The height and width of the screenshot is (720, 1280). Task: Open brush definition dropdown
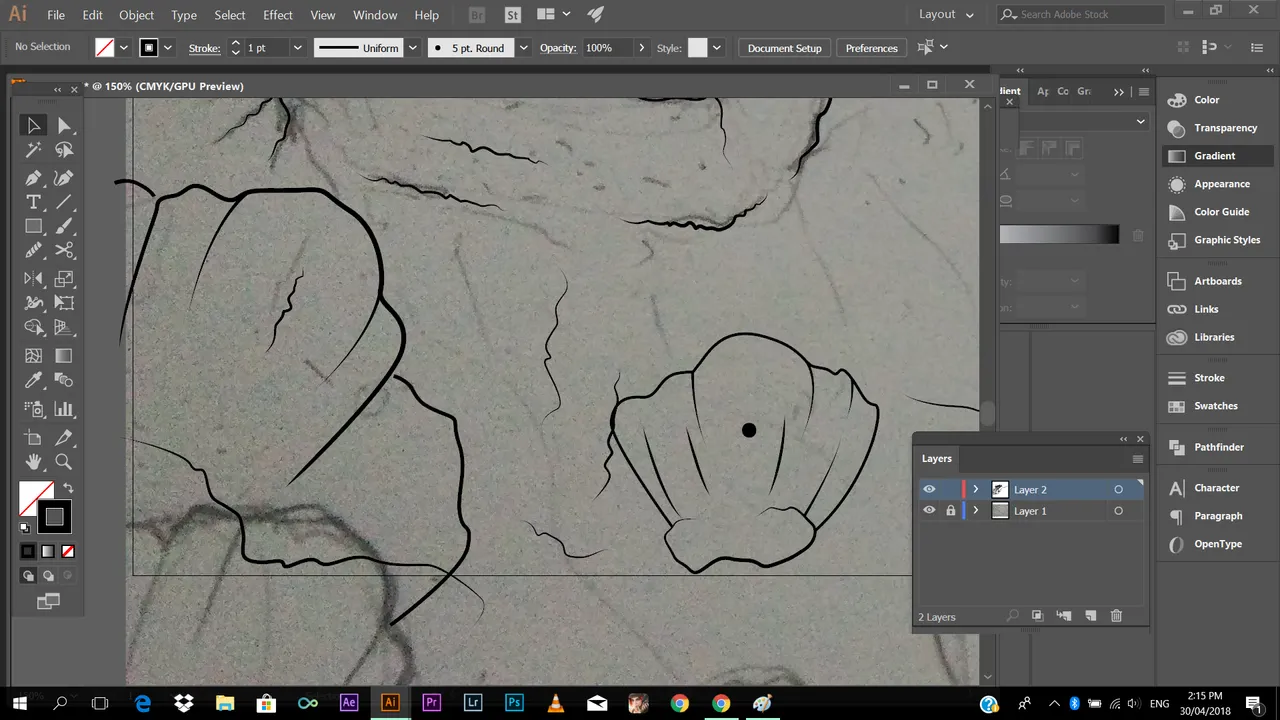524,48
